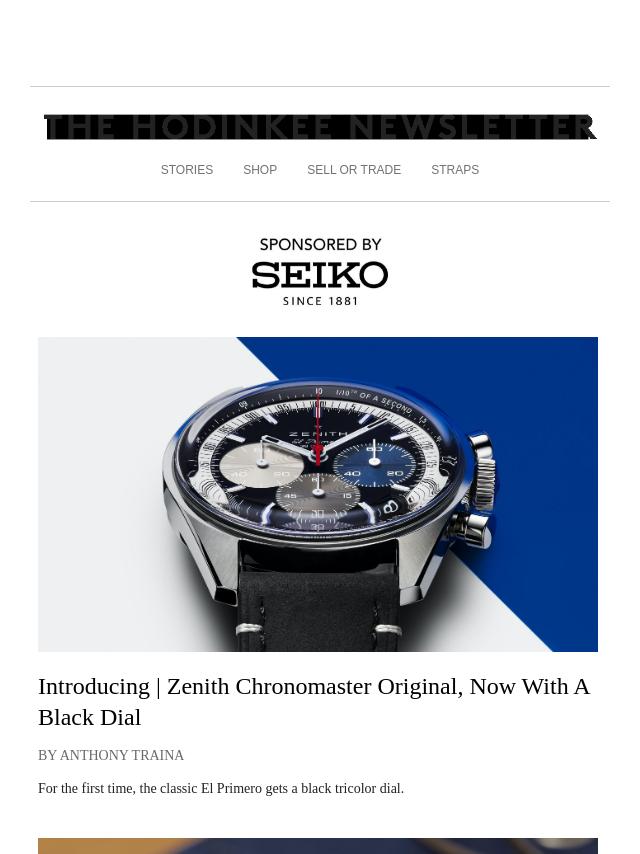Click the blue subdial on the watch
Image resolution: width=640 pixels, height=854 pixels.
click(x=374, y=464)
